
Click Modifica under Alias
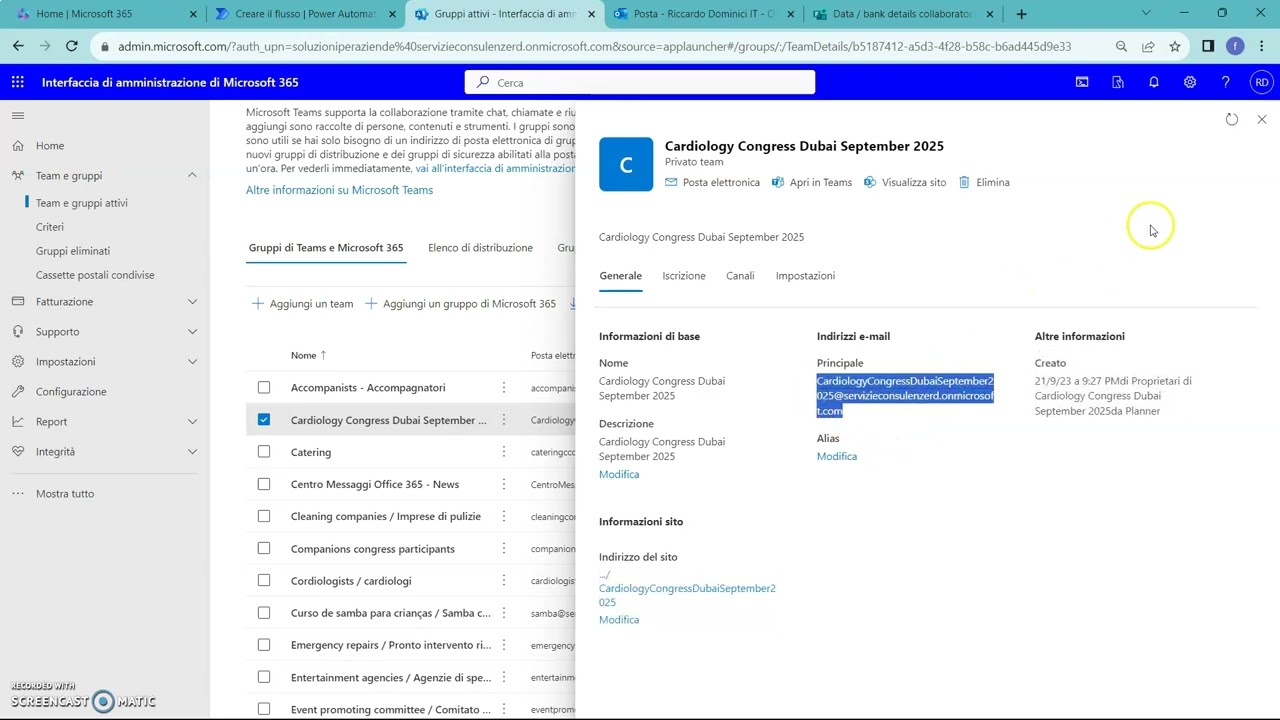(x=837, y=456)
